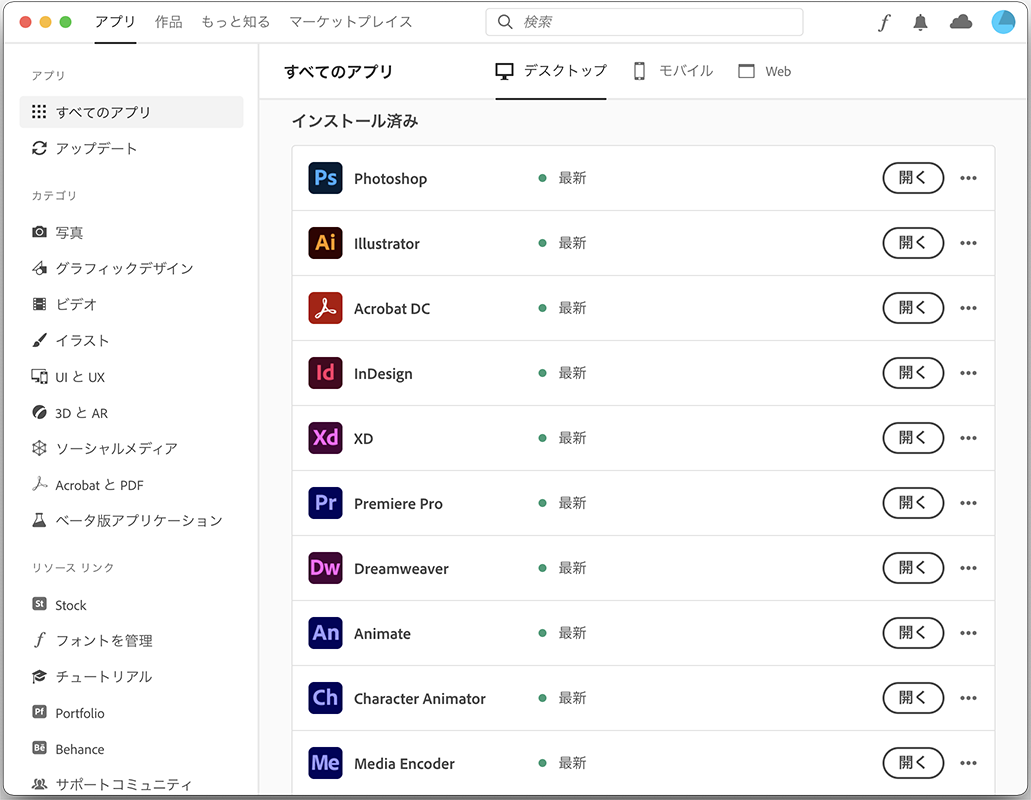Viewport: 1031px width, 800px height.
Task: Click 開く button for Premiere Pro
Action: point(913,504)
